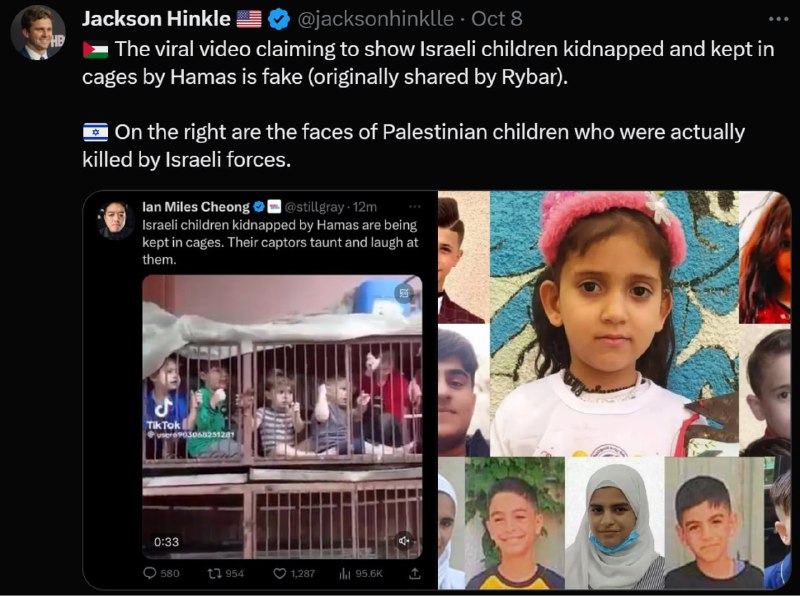Open Jackson Hinkle's profile avatar
The height and width of the screenshot is (596, 800).
(x=38, y=33)
